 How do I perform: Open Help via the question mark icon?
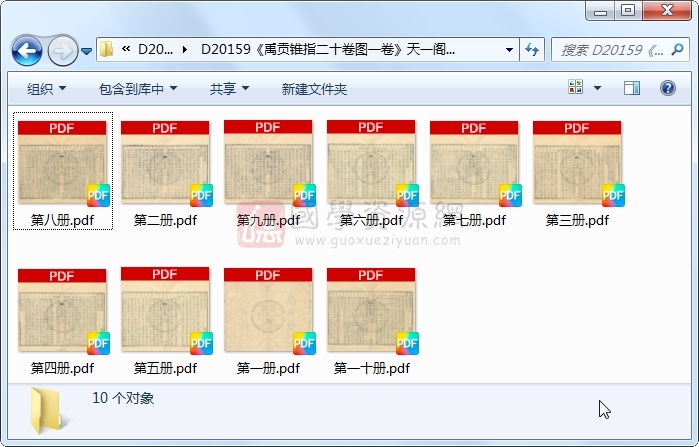667,88
